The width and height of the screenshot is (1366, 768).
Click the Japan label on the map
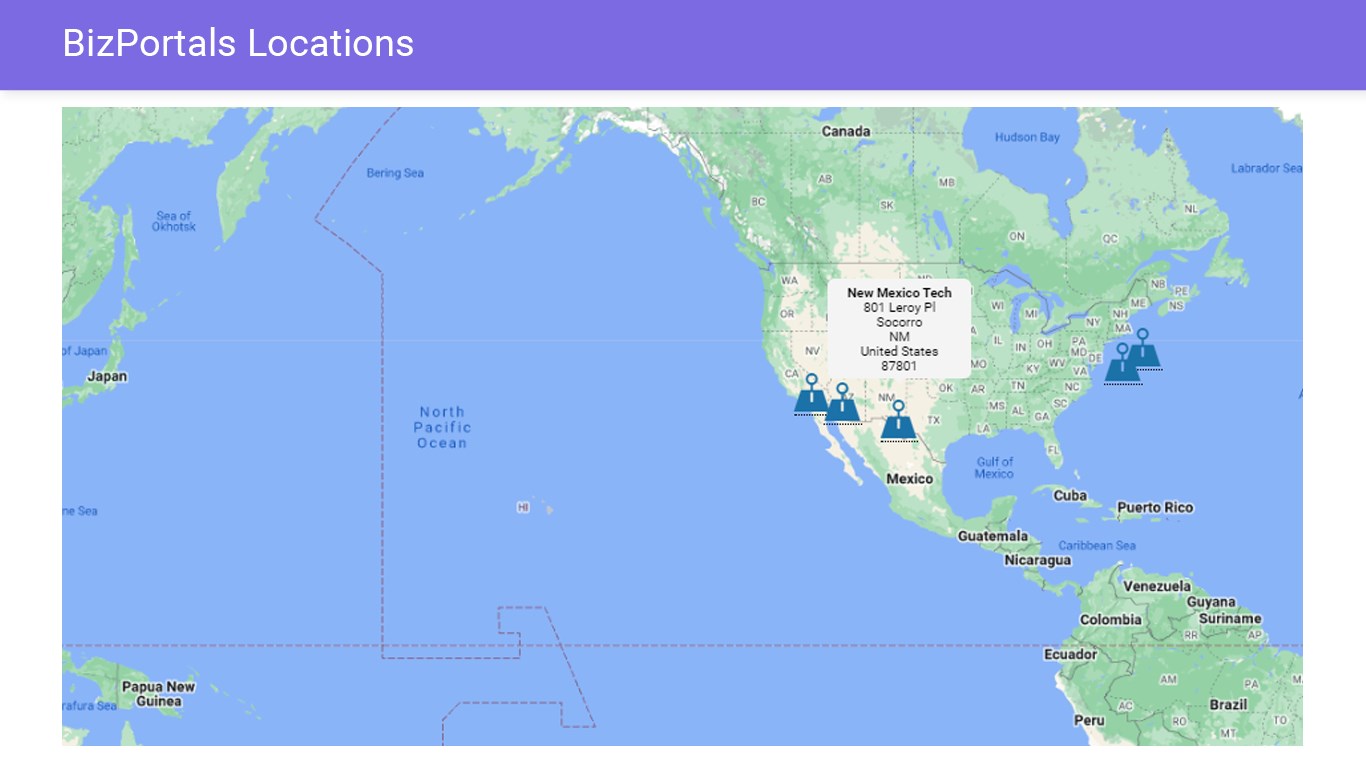tap(107, 377)
